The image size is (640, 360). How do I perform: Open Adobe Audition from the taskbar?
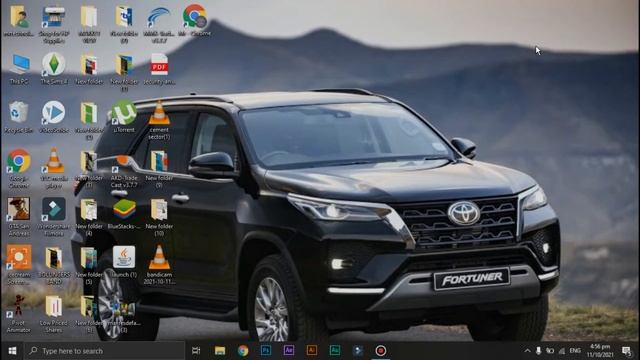[335, 351]
